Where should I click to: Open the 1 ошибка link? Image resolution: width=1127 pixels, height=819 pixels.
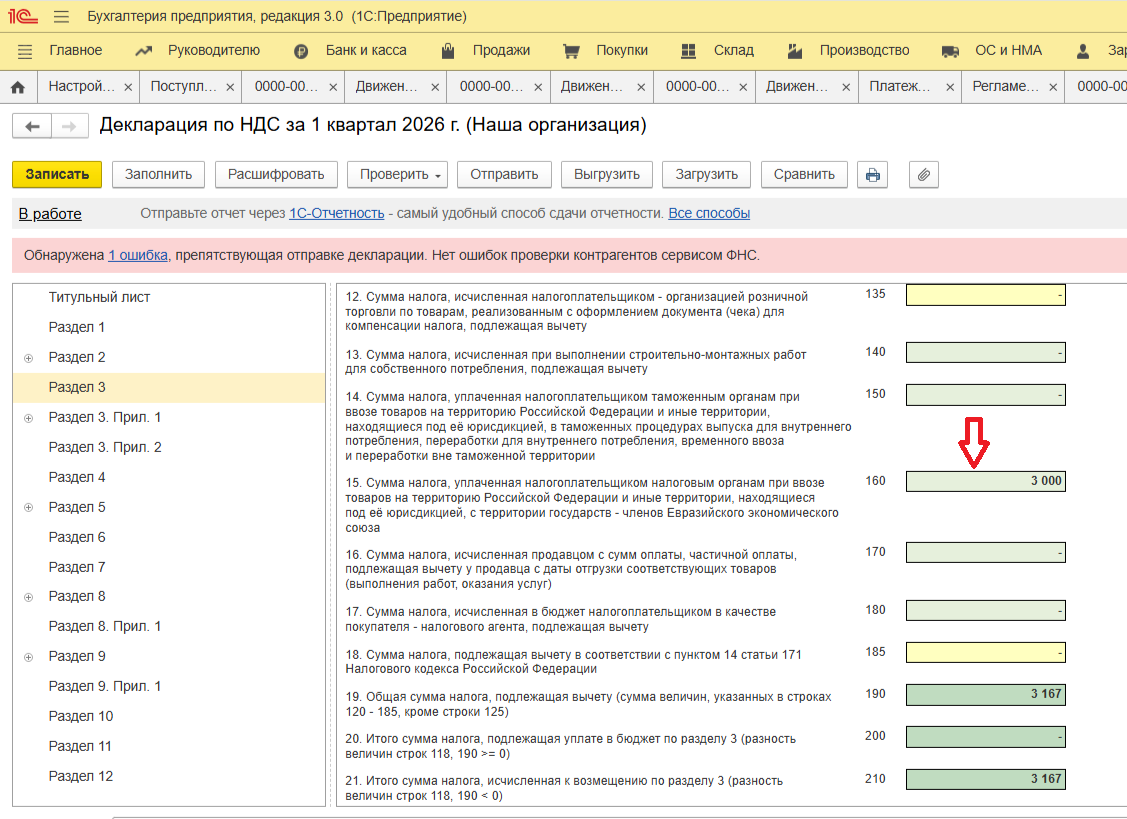(x=138, y=255)
